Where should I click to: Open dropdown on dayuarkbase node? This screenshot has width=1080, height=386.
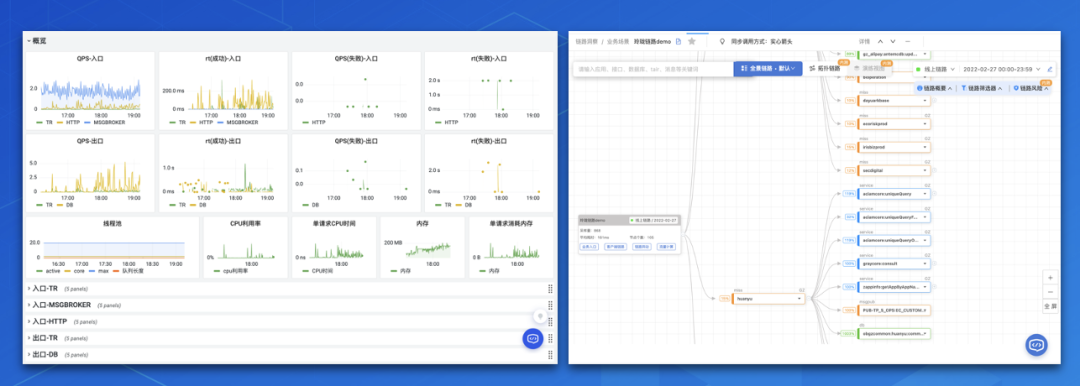(925, 101)
